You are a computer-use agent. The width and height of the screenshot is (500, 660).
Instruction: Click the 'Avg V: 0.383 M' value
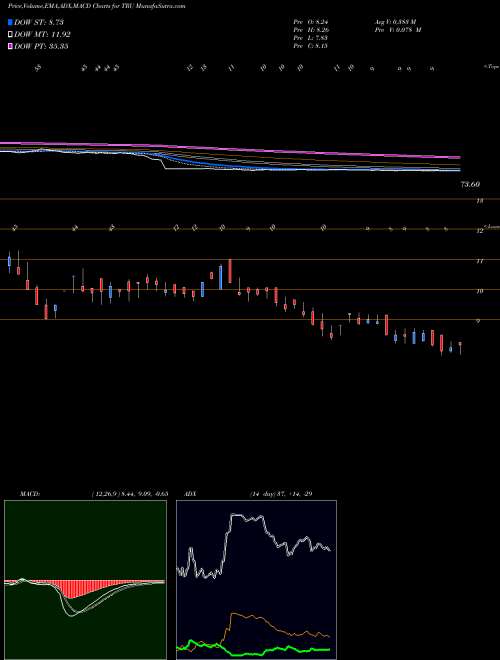tap(394, 22)
